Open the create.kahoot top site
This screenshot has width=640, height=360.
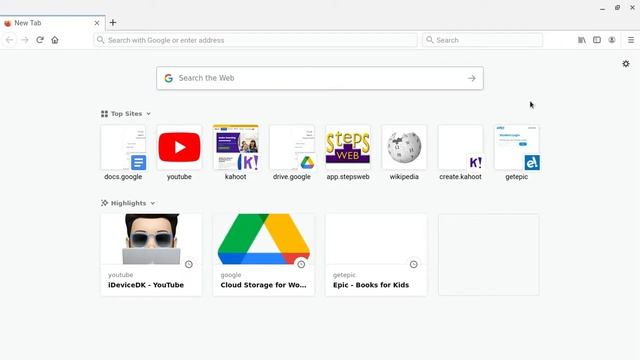[x=460, y=153]
